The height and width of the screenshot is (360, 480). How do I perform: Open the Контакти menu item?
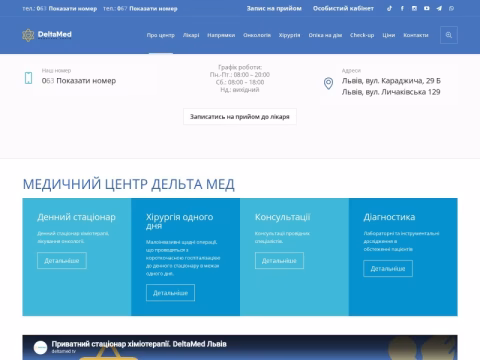coord(416,35)
